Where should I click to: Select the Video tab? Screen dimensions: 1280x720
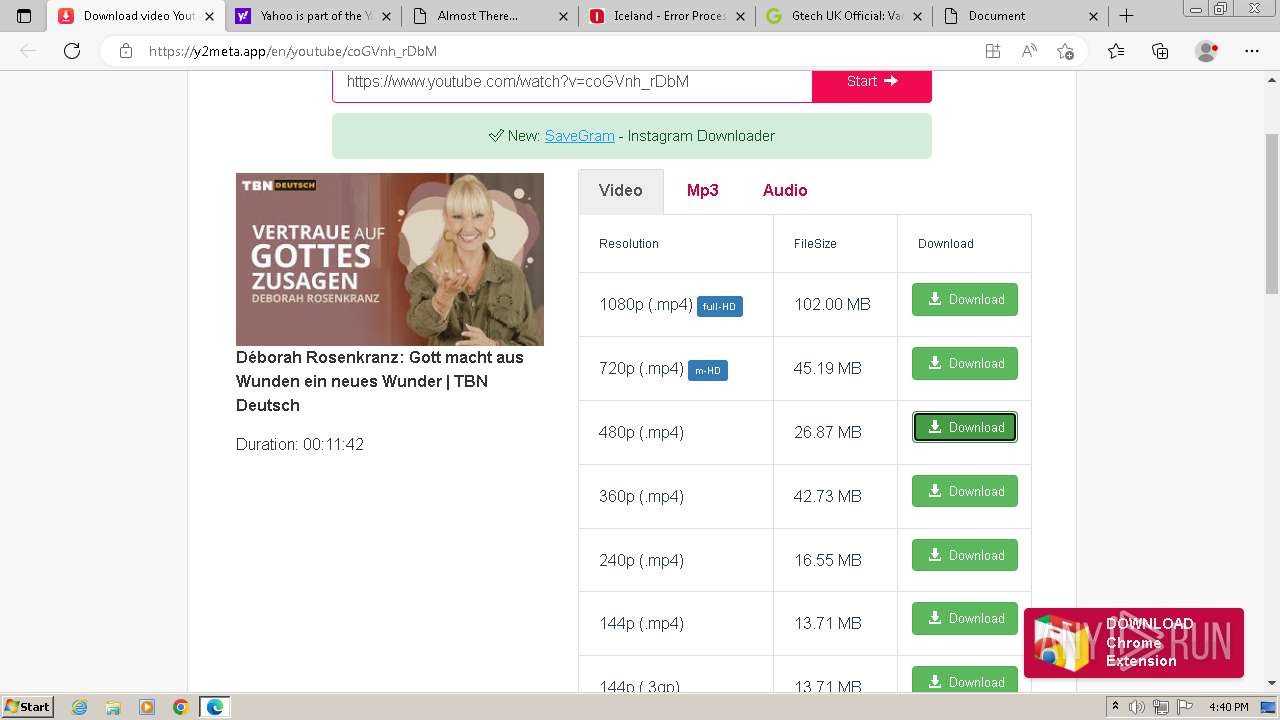point(620,190)
